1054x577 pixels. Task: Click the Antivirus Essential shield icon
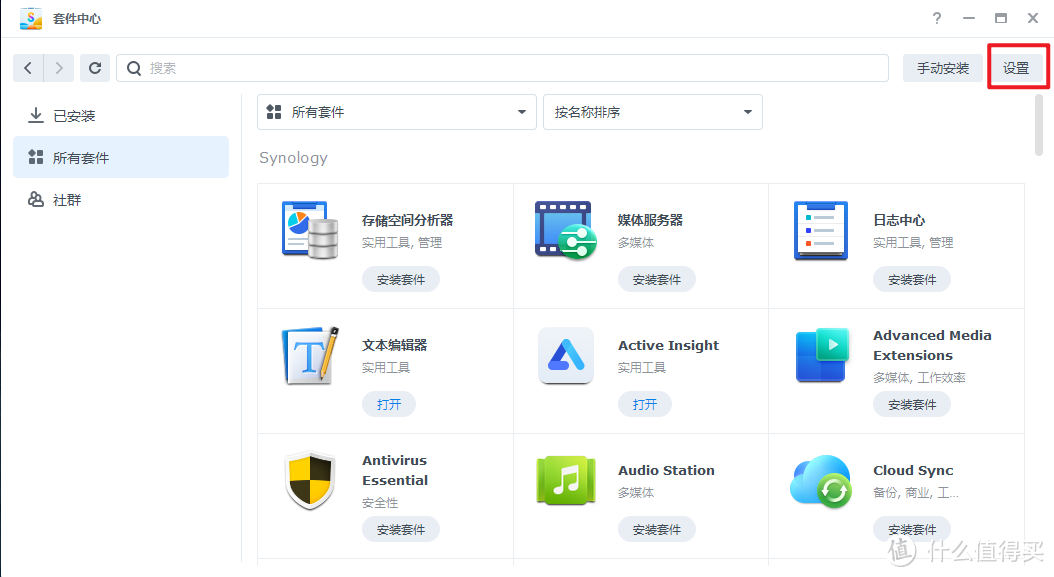(310, 480)
